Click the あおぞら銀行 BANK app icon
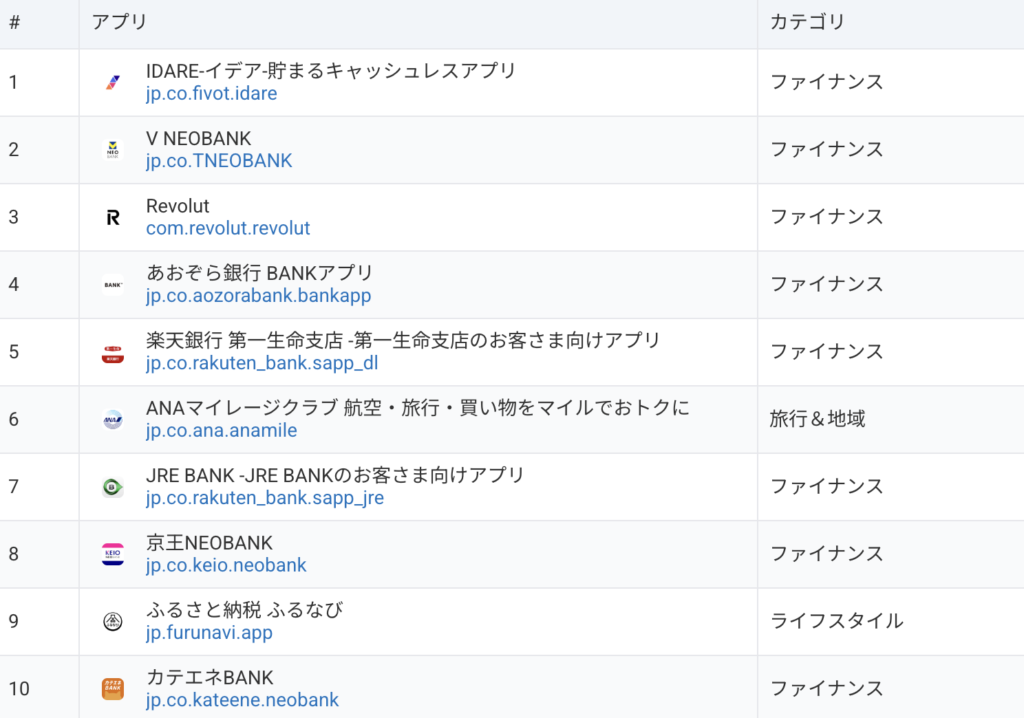Image resolution: width=1024 pixels, height=718 pixels. [113, 285]
